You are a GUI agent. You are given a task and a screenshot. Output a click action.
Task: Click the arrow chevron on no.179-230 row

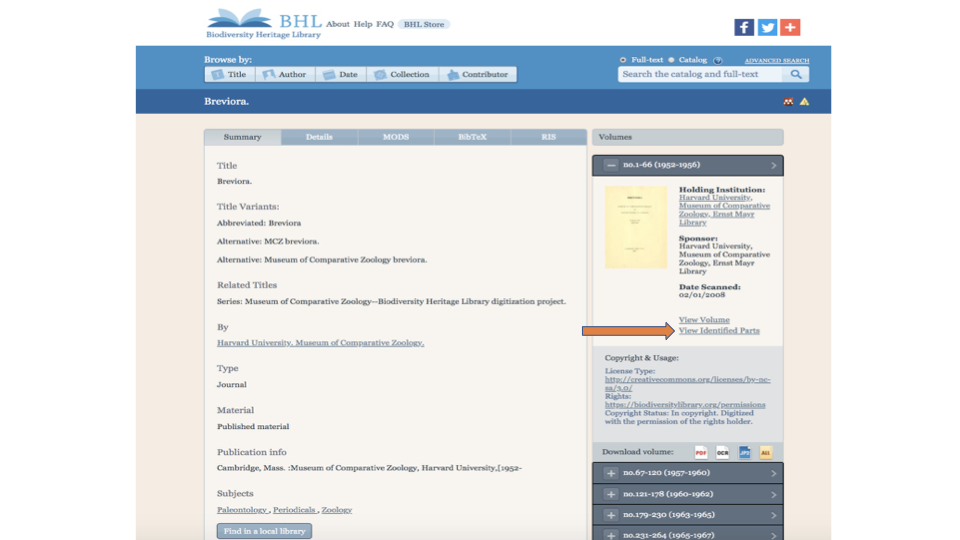coord(774,515)
